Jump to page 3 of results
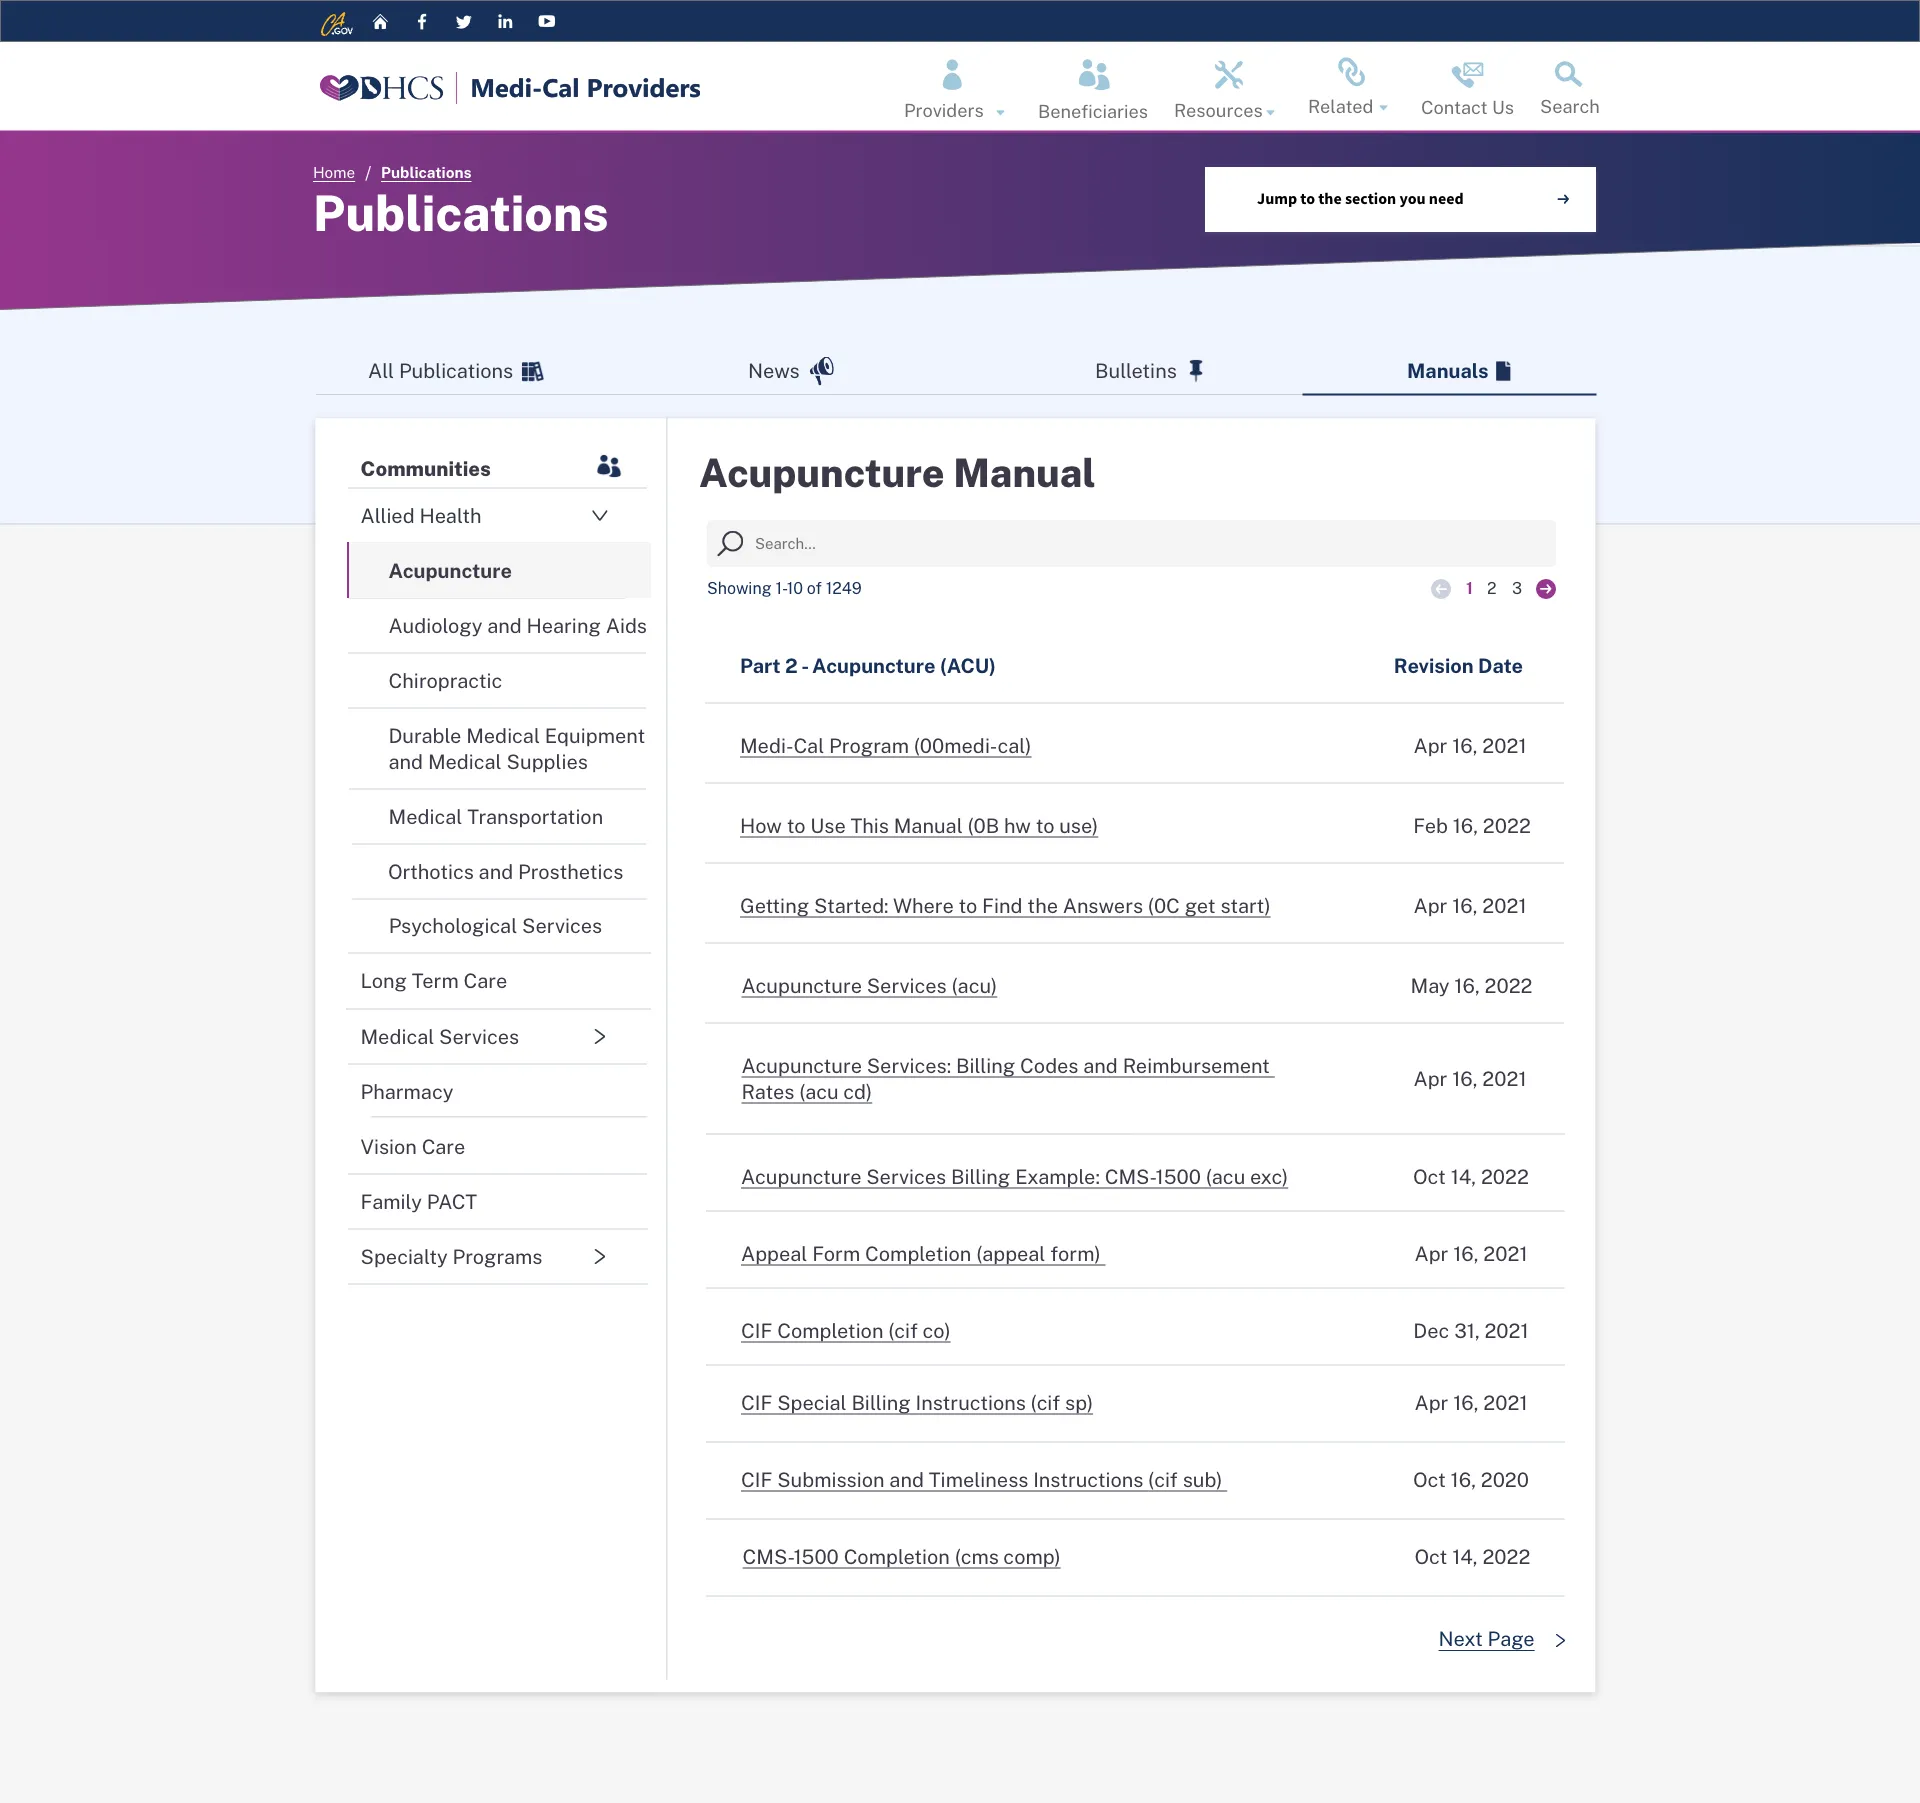This screenshot has height=1803, width=1920. click(x=1516, y=588)
